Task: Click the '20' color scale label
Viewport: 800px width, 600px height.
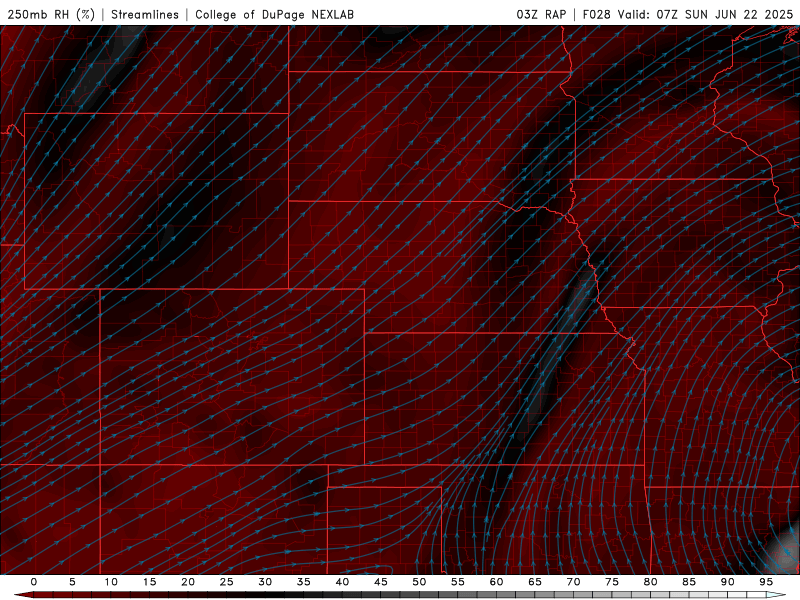Action: [188, 582]
